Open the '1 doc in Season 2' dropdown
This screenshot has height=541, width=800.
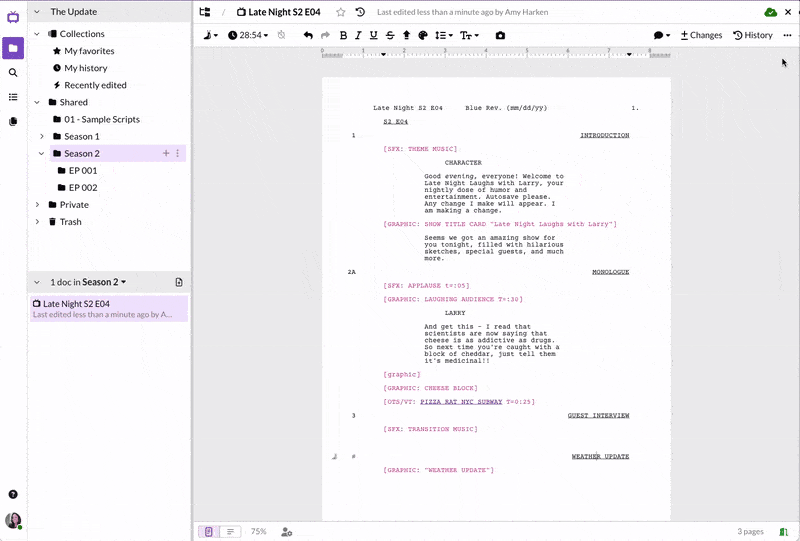88,282
